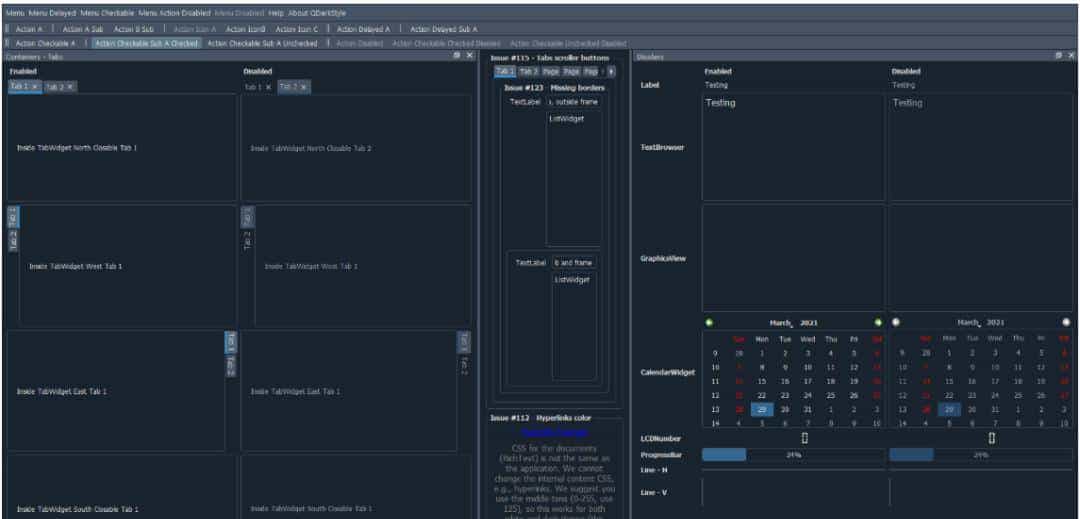Close Tab 2 in the Enabled tab widget
The height and width of the screenshot is (519, 1080).
(x=70, y=87)
